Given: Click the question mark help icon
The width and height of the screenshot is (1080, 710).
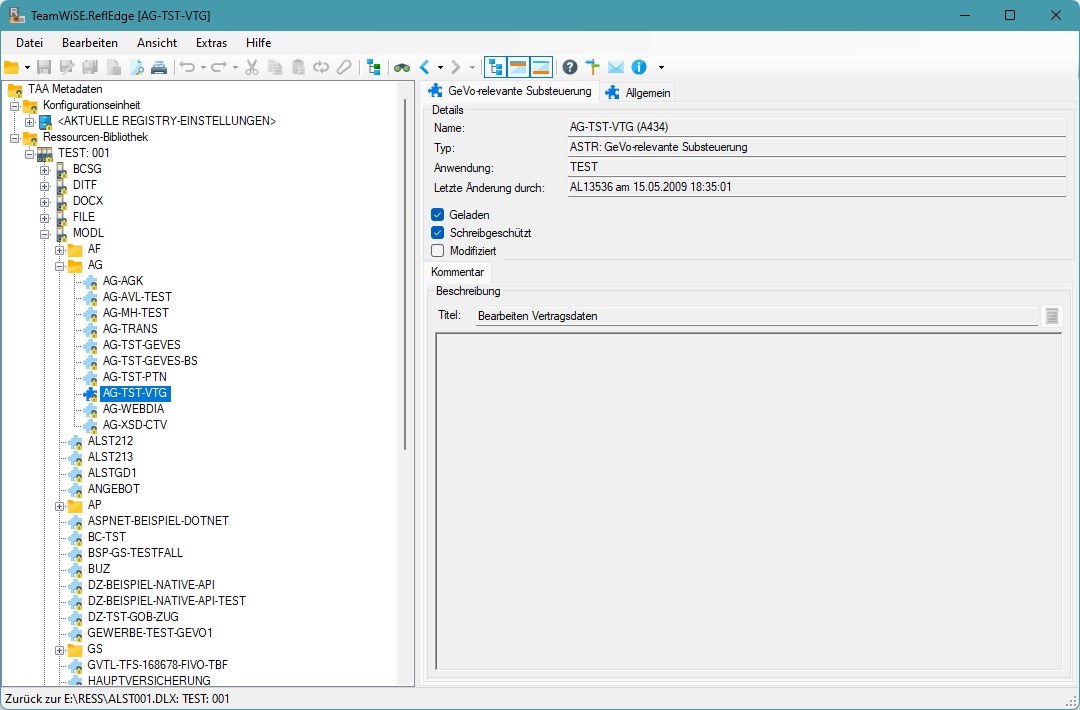Looking at the screenshot, I should (570, 67).
